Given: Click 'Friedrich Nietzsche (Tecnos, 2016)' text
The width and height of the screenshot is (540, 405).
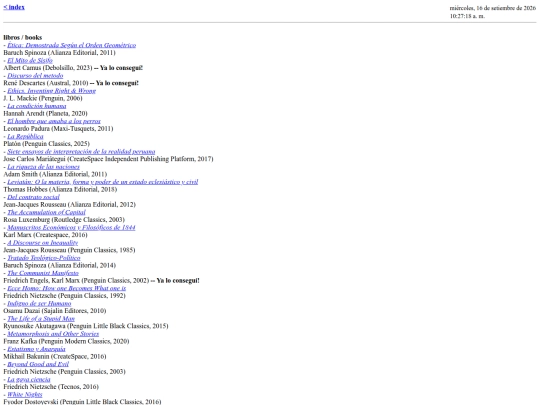Looking at the screenshot, I should tap(51, 387).
